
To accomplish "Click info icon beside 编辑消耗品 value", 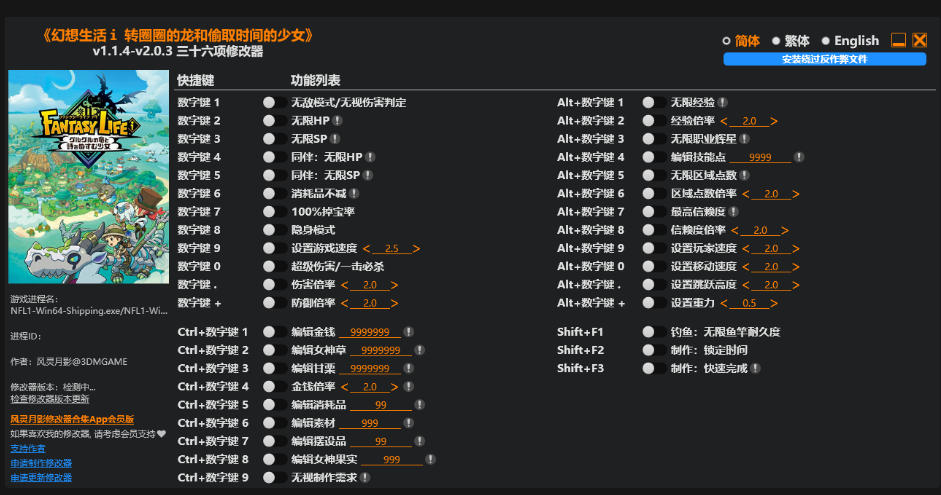I will [419, 405].
